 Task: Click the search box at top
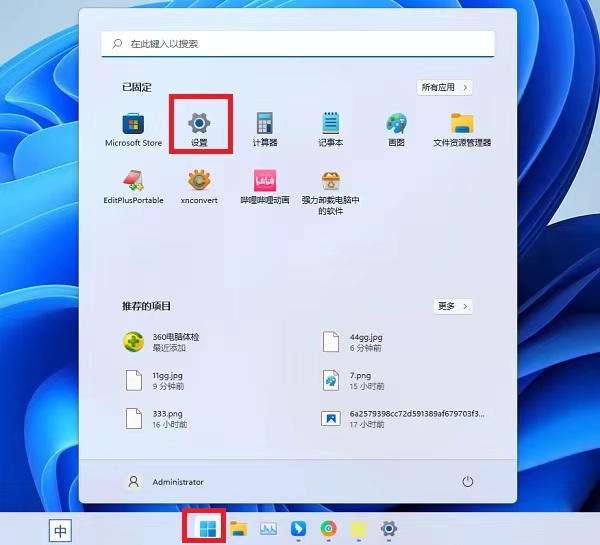[x=298, y=44]
